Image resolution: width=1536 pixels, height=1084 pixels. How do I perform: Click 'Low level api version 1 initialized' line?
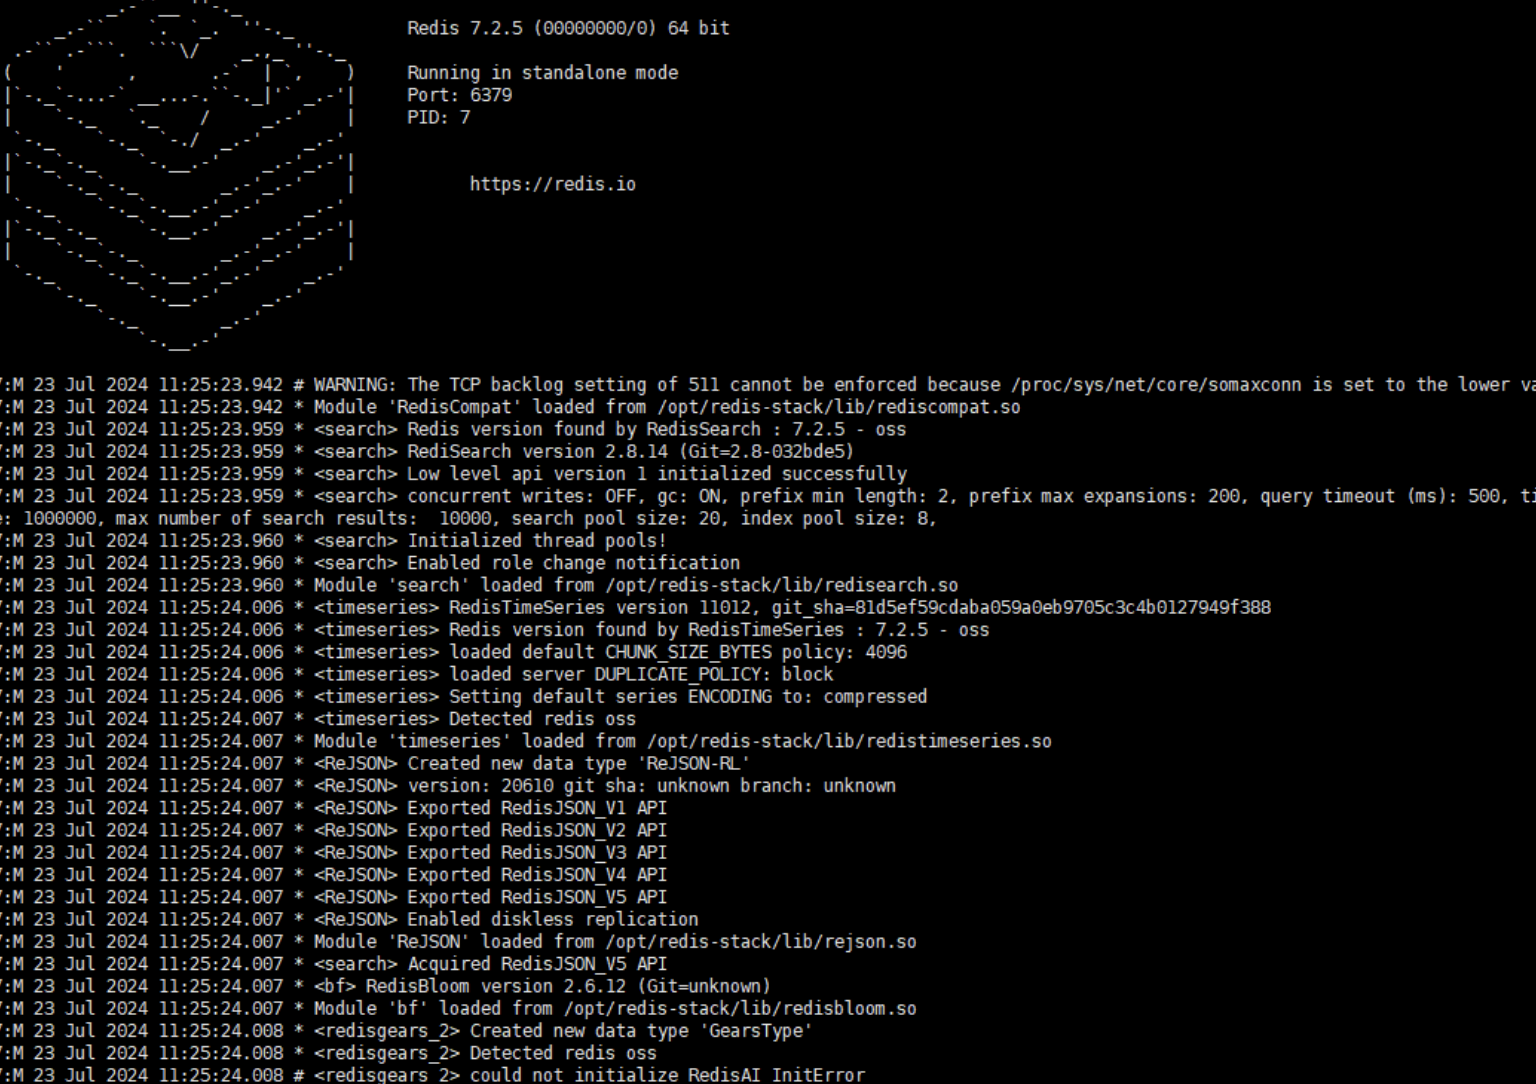(x=453, y=474)
